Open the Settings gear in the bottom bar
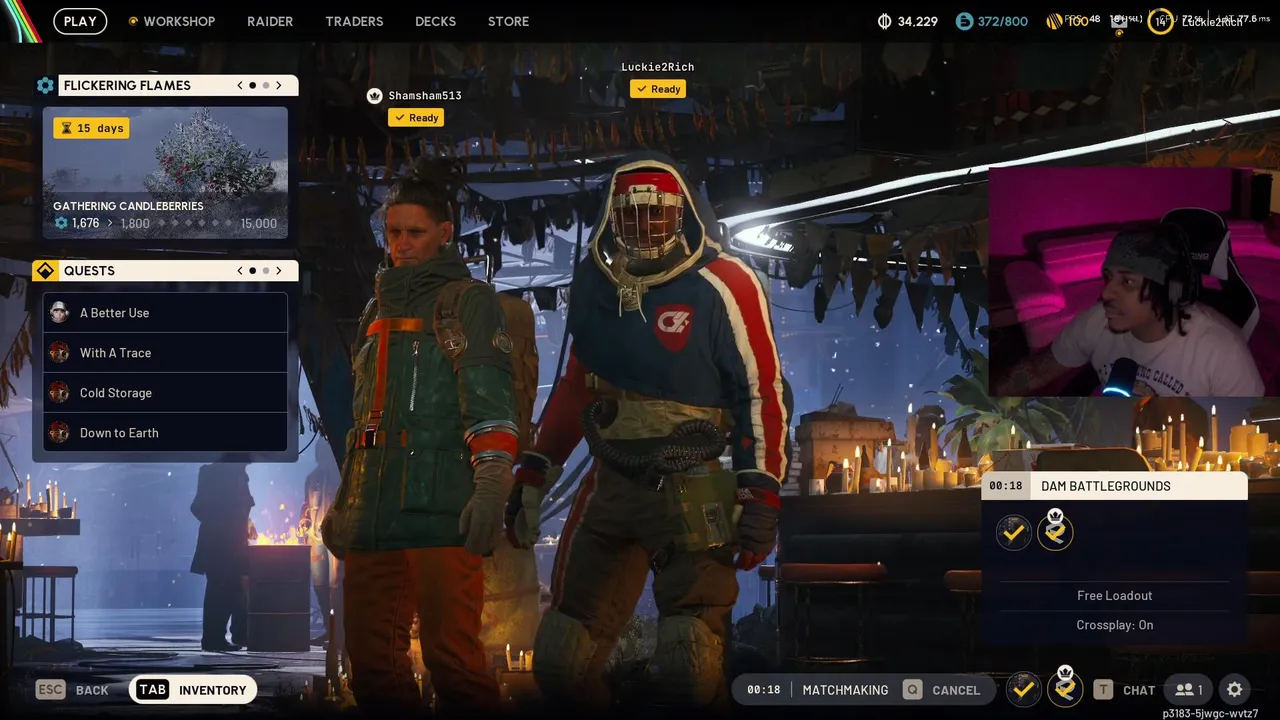1280x720 pixels. coord(1235,690)
